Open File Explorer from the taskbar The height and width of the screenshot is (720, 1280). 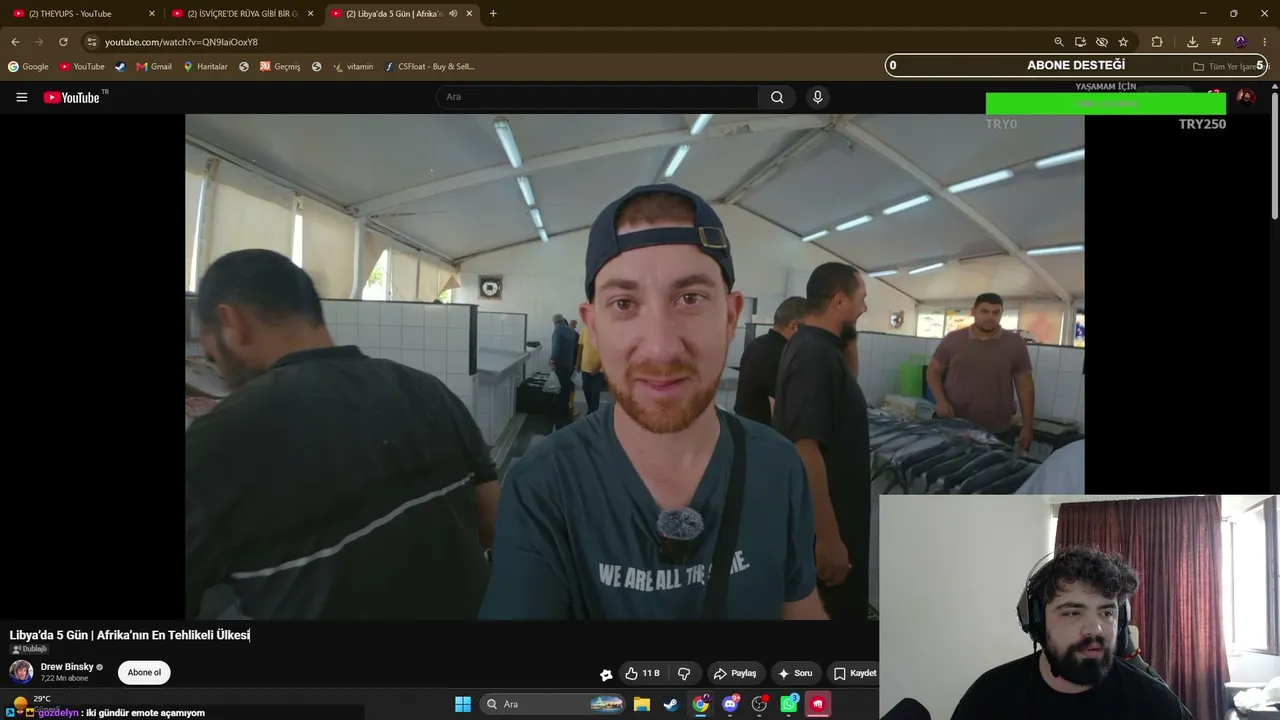(x=642, y=704)
